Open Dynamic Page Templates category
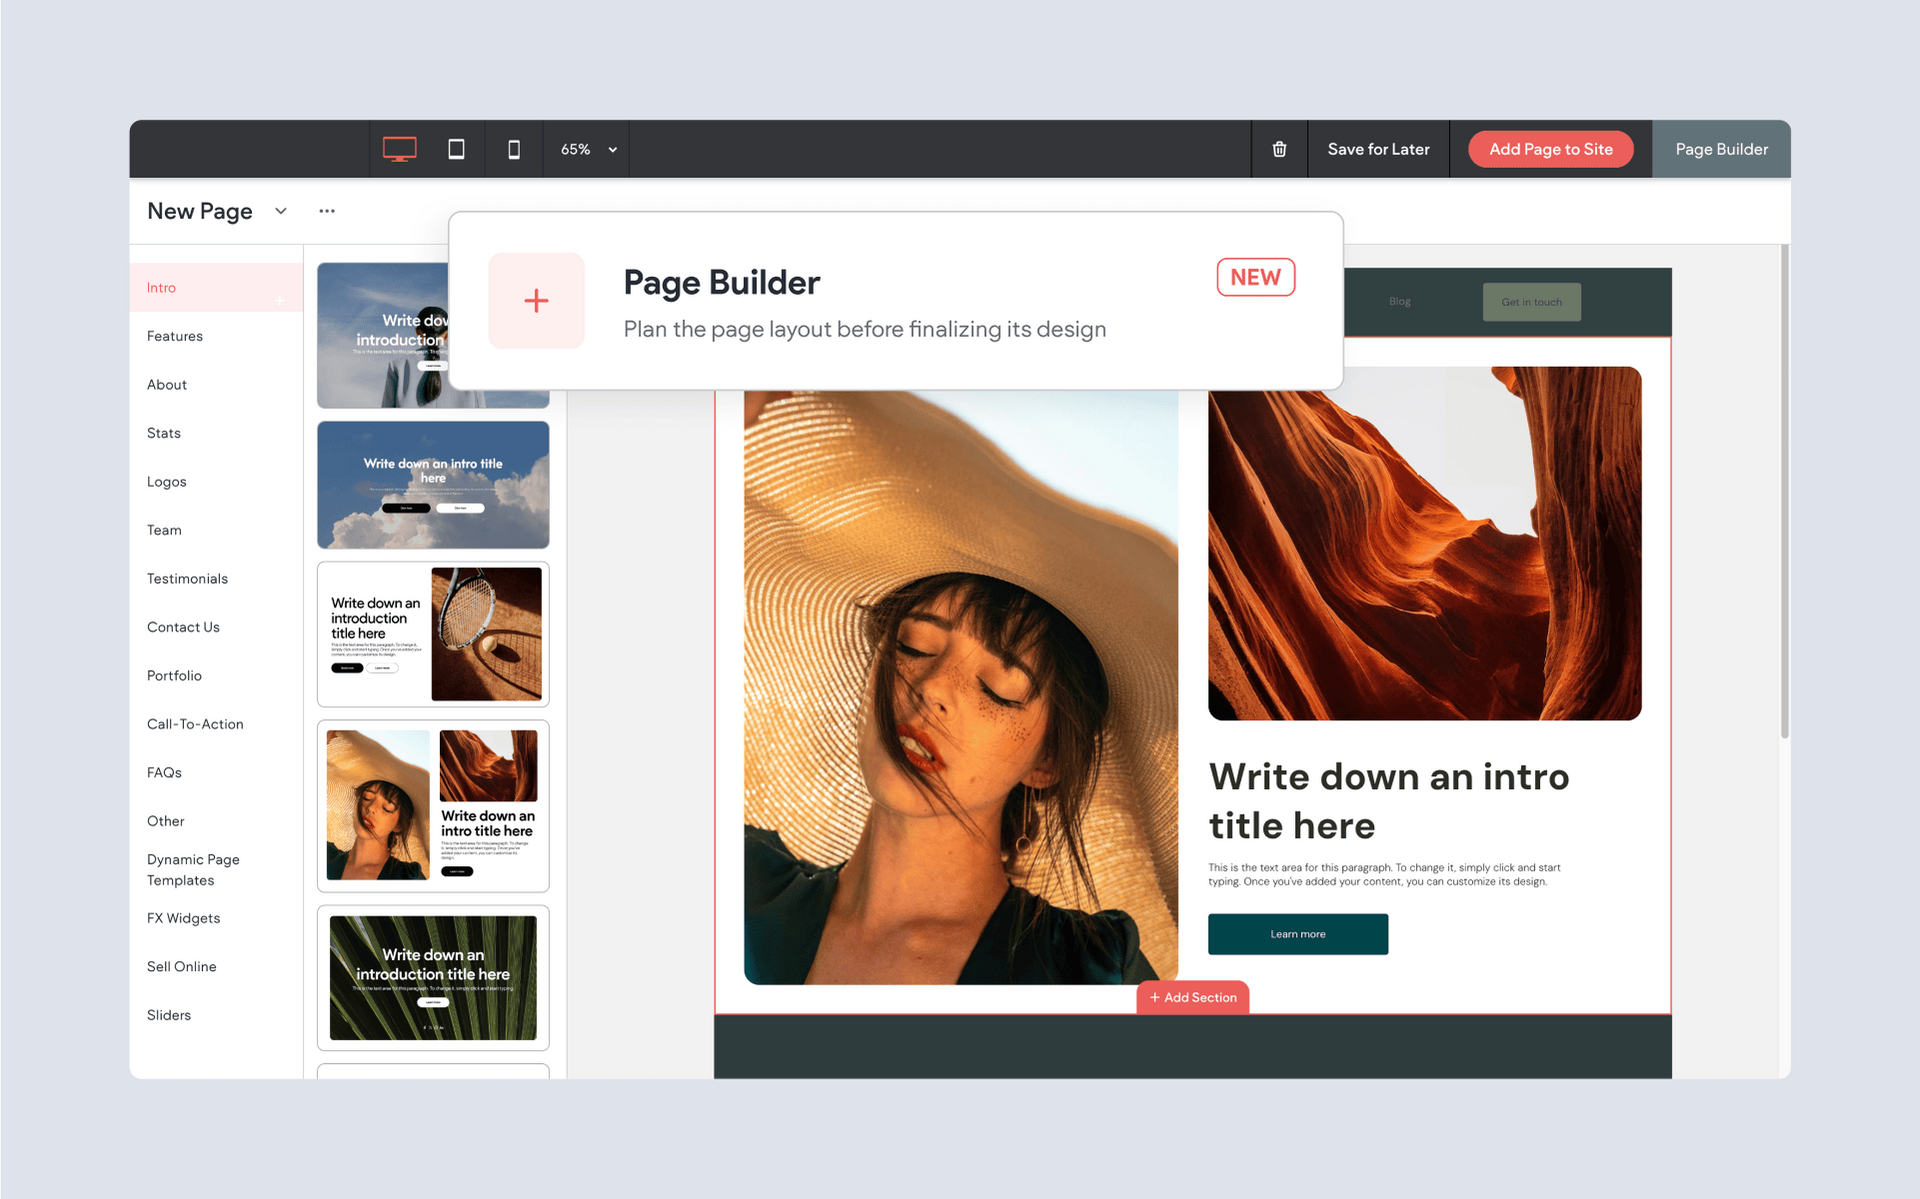 click(193, 870)
